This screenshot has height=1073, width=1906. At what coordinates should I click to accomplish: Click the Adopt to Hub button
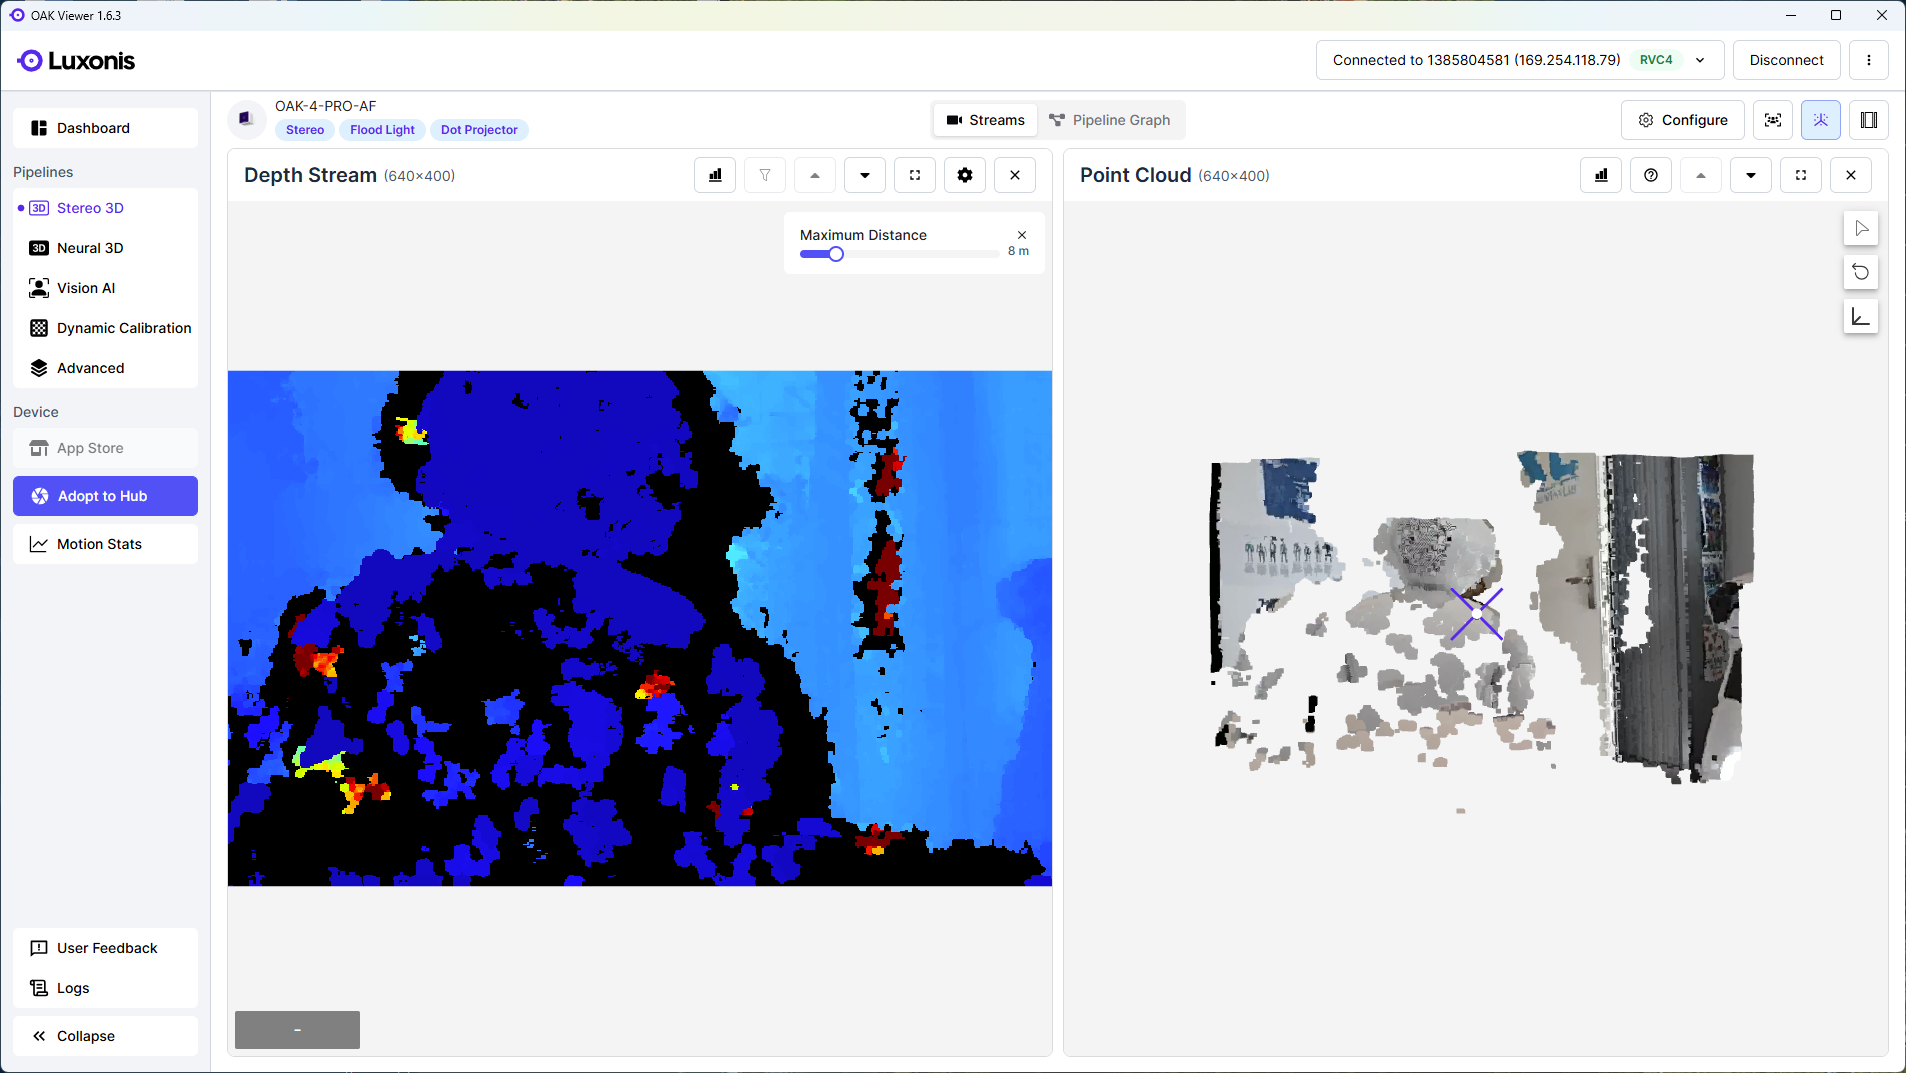pyautogui.click(x=105, y=496)
